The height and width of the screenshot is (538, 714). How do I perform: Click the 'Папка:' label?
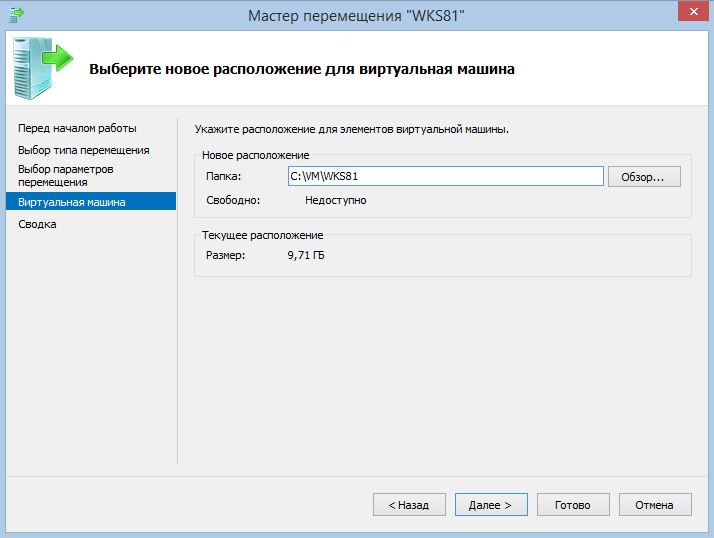(224, 177)
